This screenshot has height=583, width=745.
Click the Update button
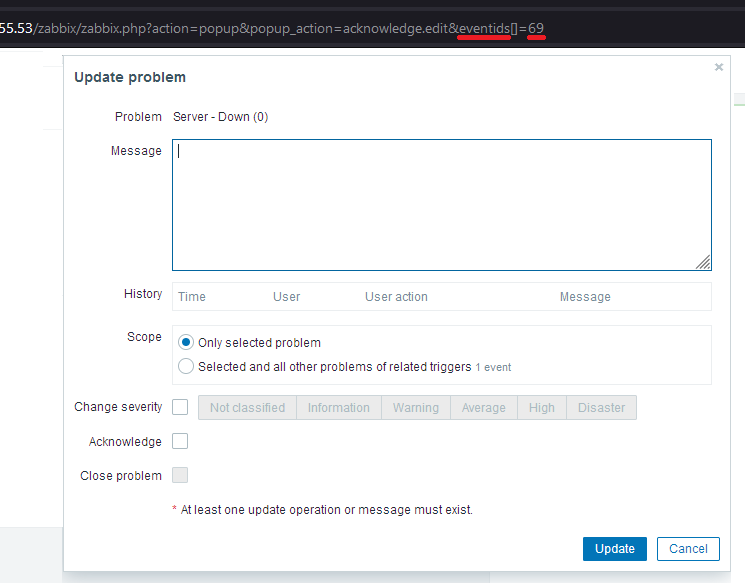coord(614,548)
